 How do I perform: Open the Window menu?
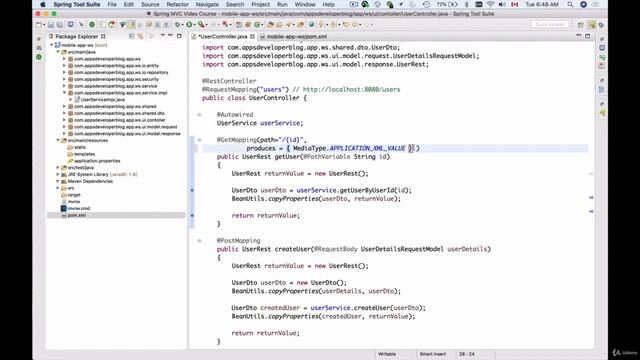pyautogui.click(x=305, y=4)
